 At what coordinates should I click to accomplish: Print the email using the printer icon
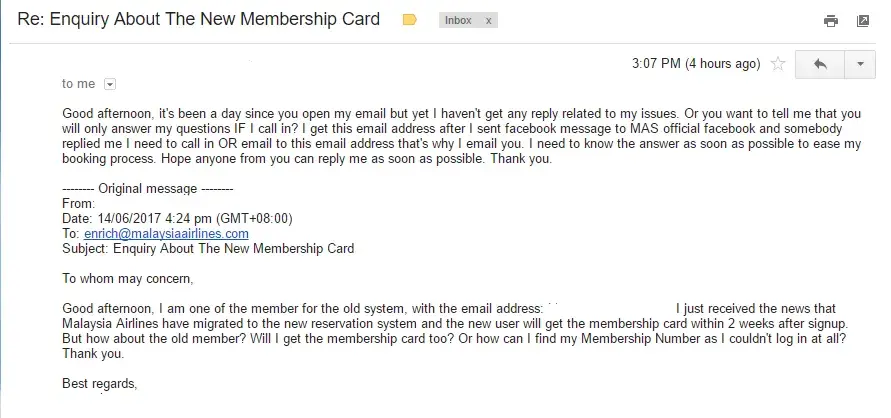pos(830,21)
